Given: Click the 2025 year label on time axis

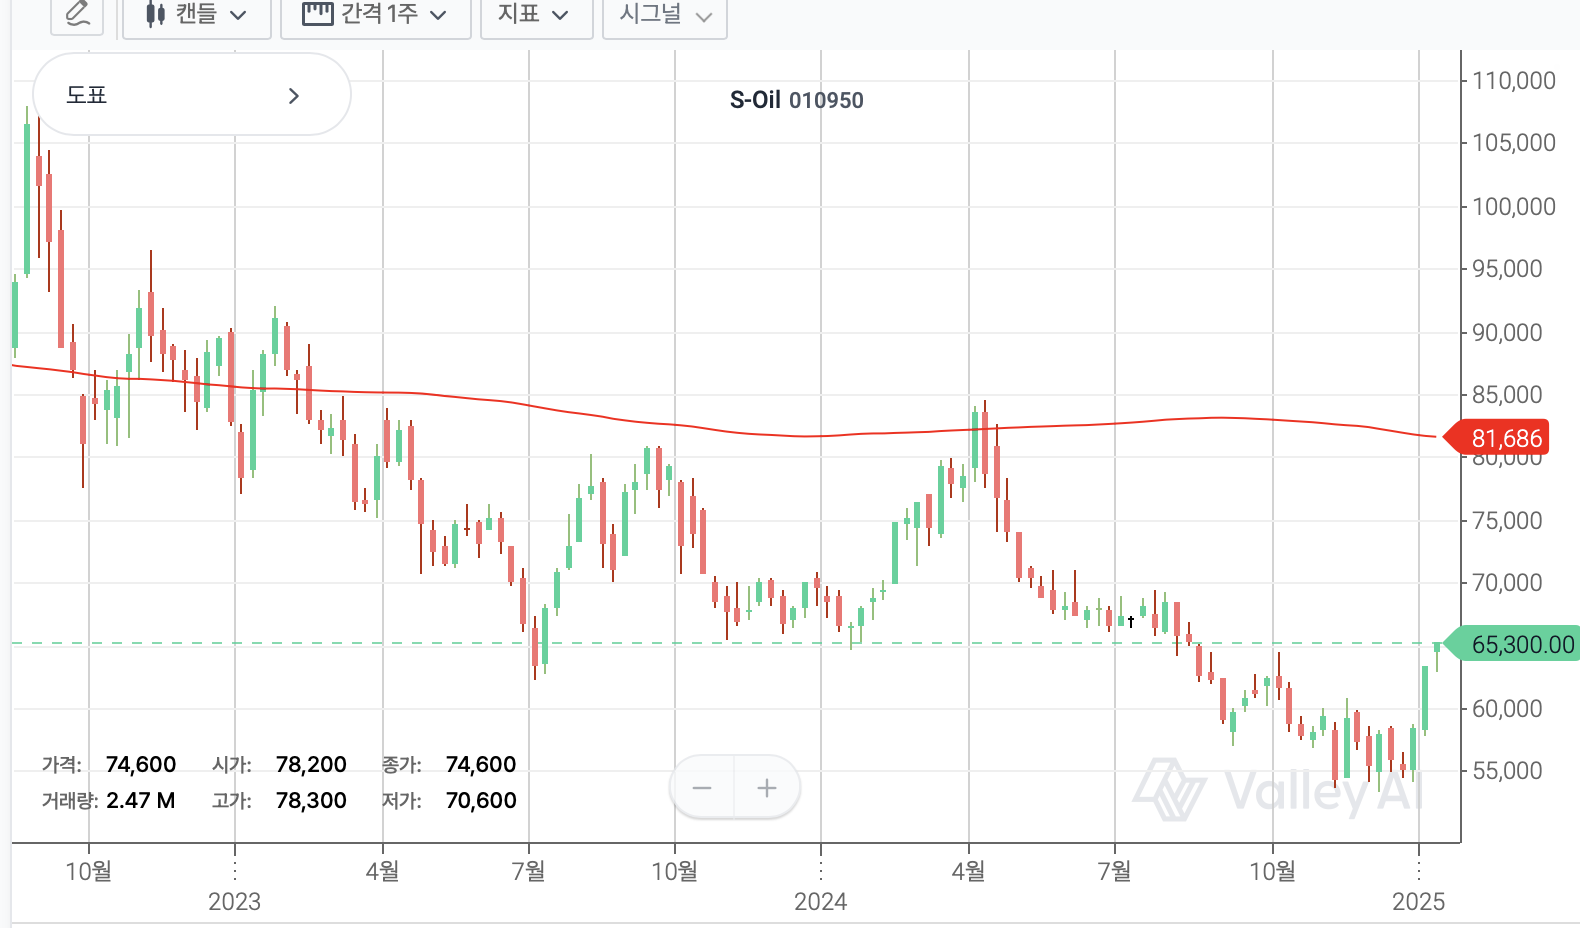Looking at the screenshot, I should 1418,902.
